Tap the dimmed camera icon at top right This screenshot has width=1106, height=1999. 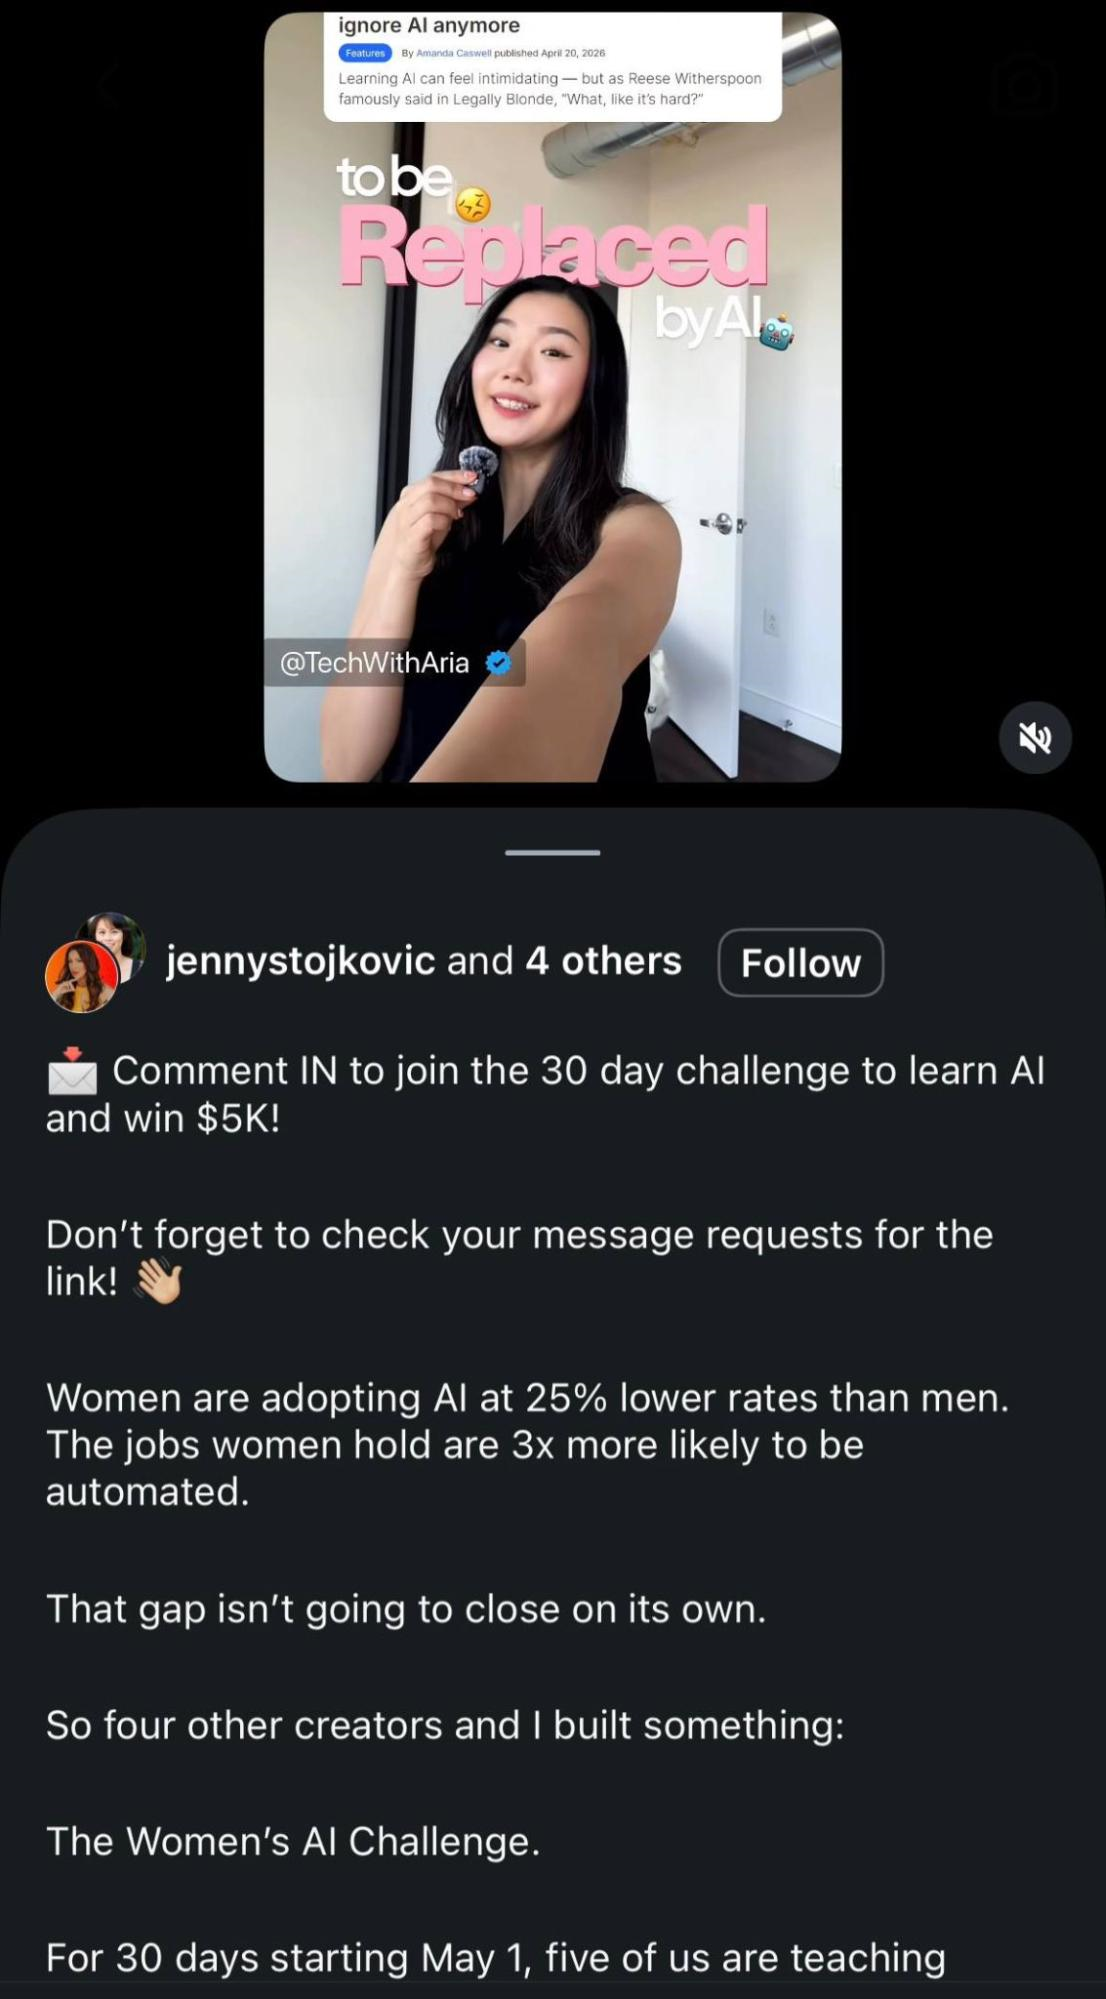(1025, 88)
